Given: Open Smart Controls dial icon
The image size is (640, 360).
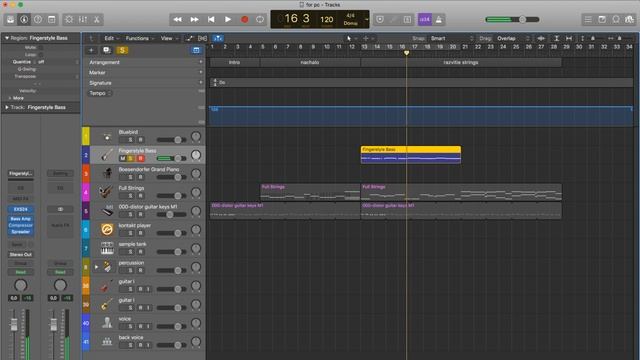Looking at the screenshot, I should point(69,19).
